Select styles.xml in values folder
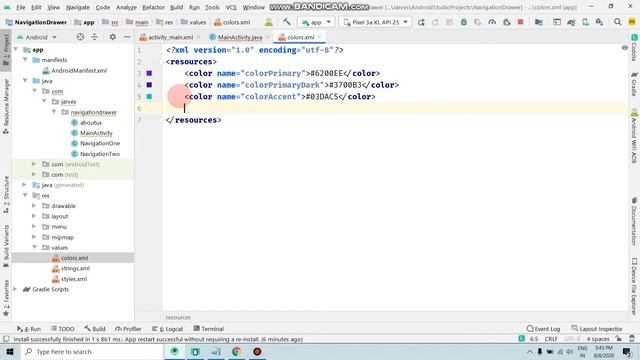 [x=69, y=279]
